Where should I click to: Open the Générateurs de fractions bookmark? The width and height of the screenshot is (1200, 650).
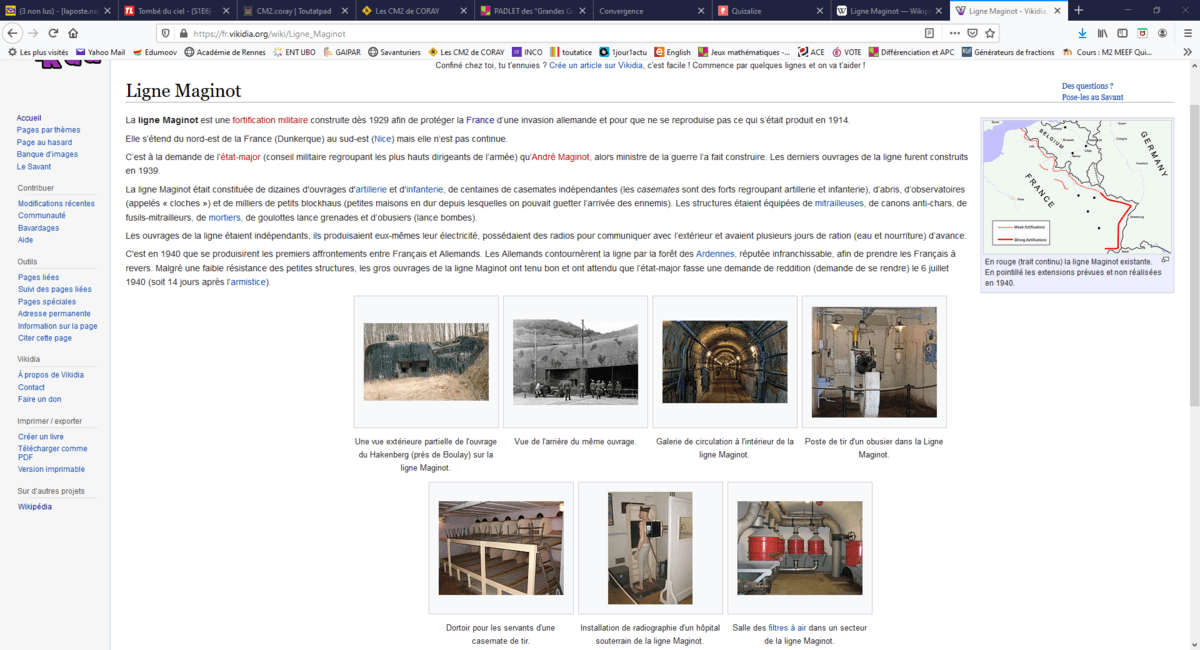point(1008,52)
